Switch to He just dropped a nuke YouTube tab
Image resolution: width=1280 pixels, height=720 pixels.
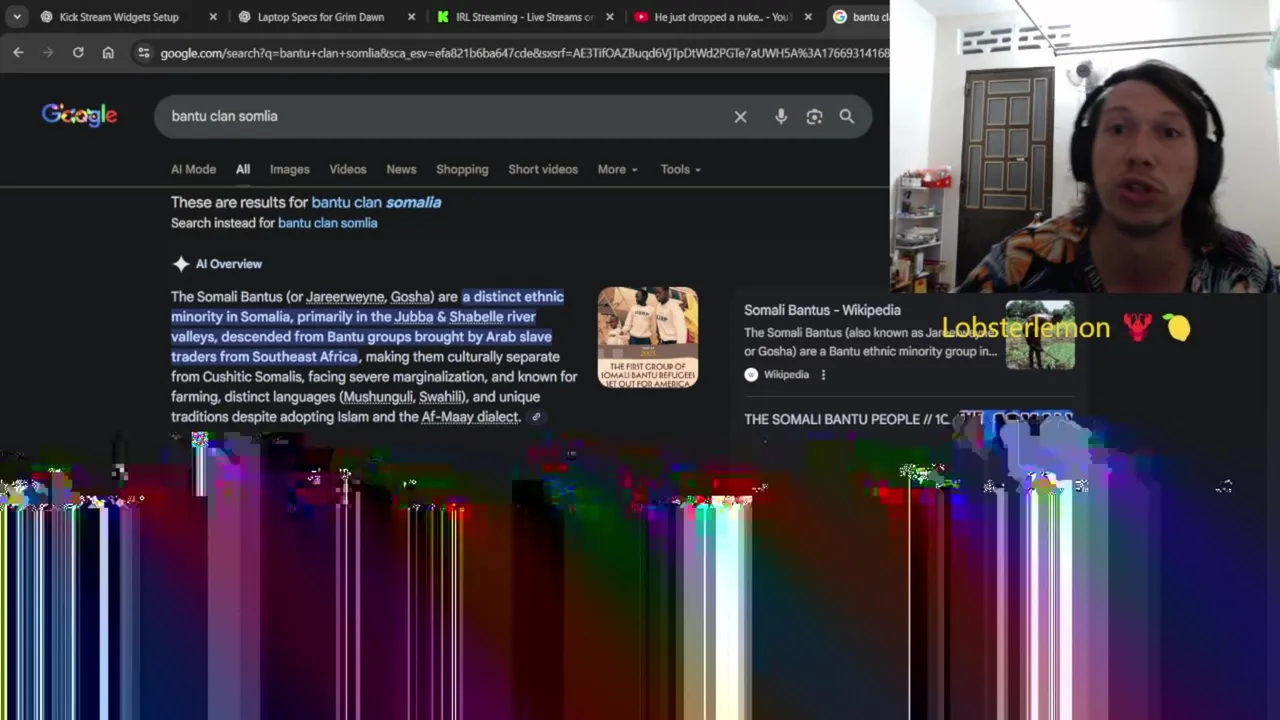point(721,17)
